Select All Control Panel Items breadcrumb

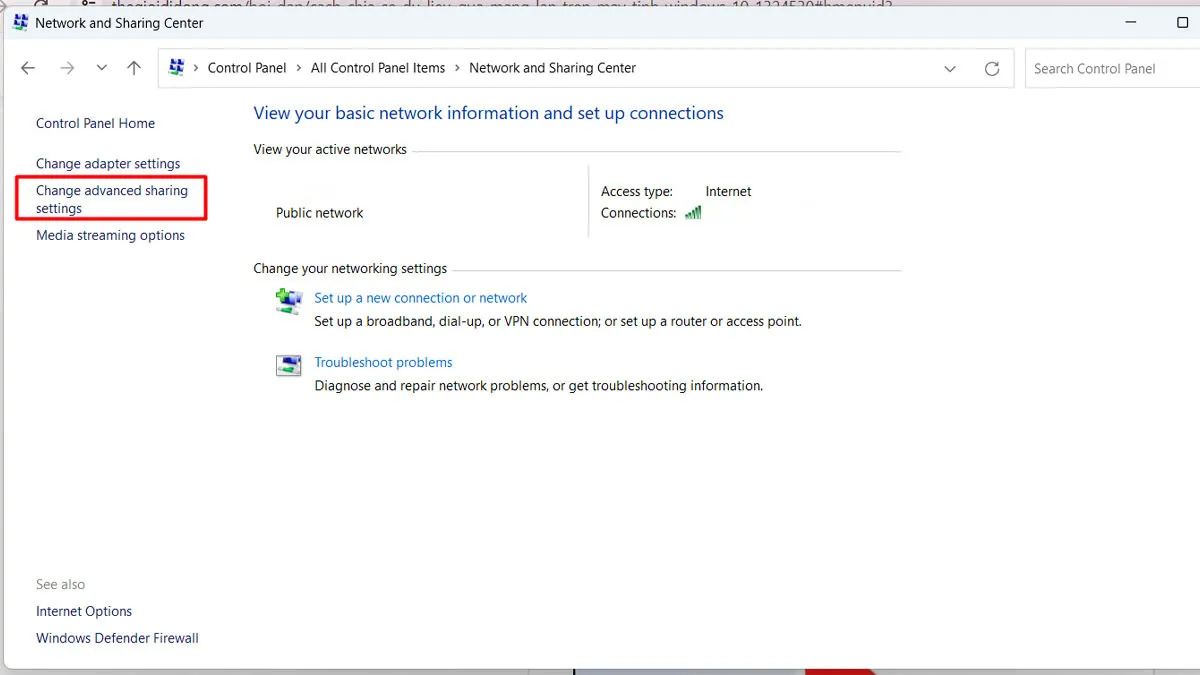tap(377, 68)
